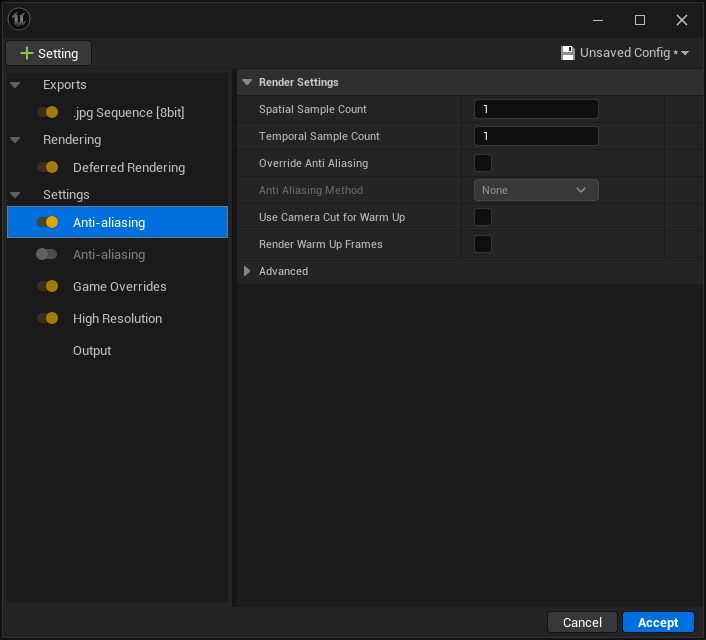
Task: Select the Game Overrides row
Action: coord(118,286)
